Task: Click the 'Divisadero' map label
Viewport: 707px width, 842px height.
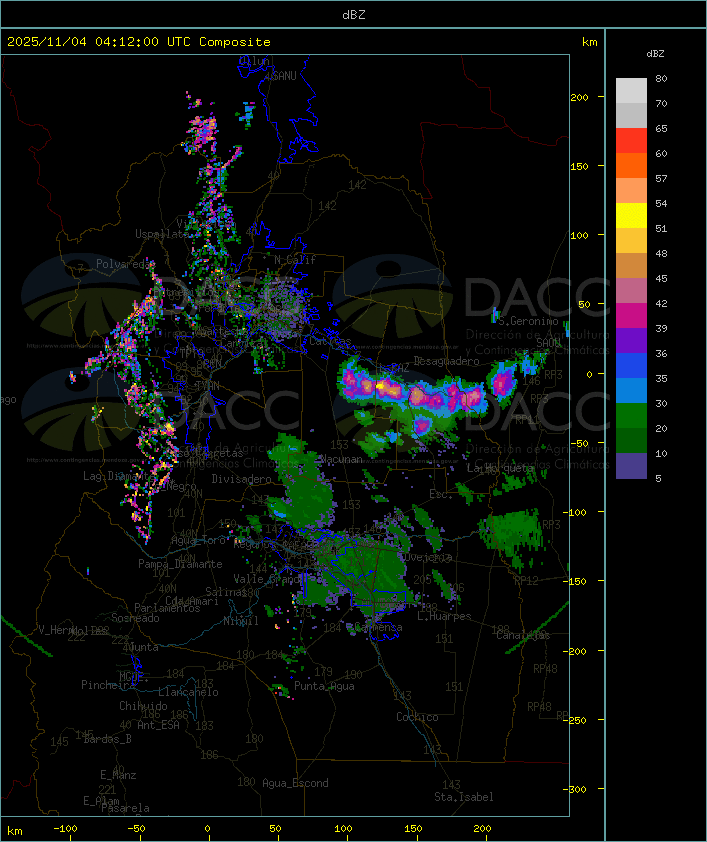Action: point(241,478)
